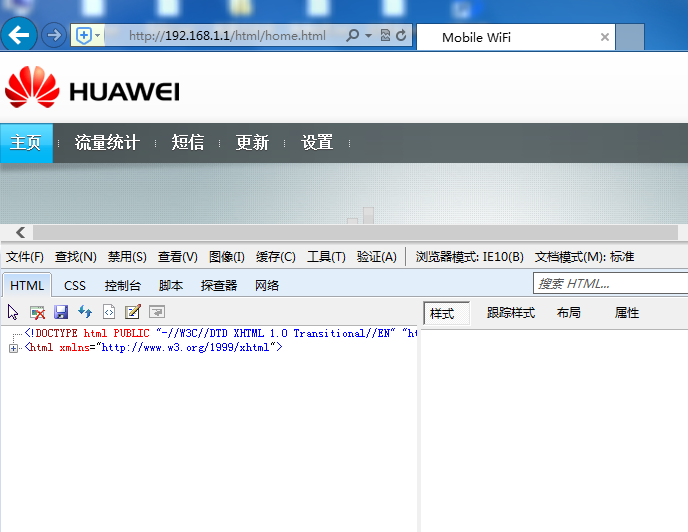This screenshot has width=688, height=532.
Task: Click the refresh page icon in address bar
Action: click(x=402, y=36)
